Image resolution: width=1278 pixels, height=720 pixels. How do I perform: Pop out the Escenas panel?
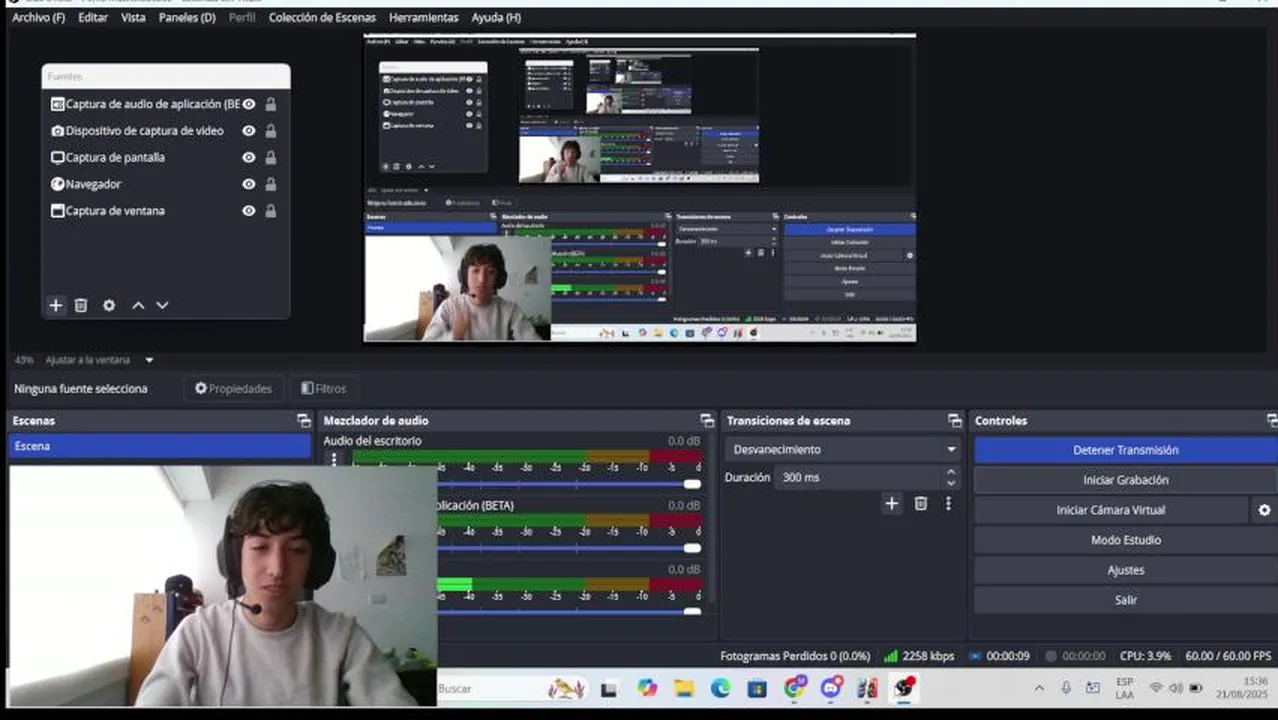click(304, 421)
